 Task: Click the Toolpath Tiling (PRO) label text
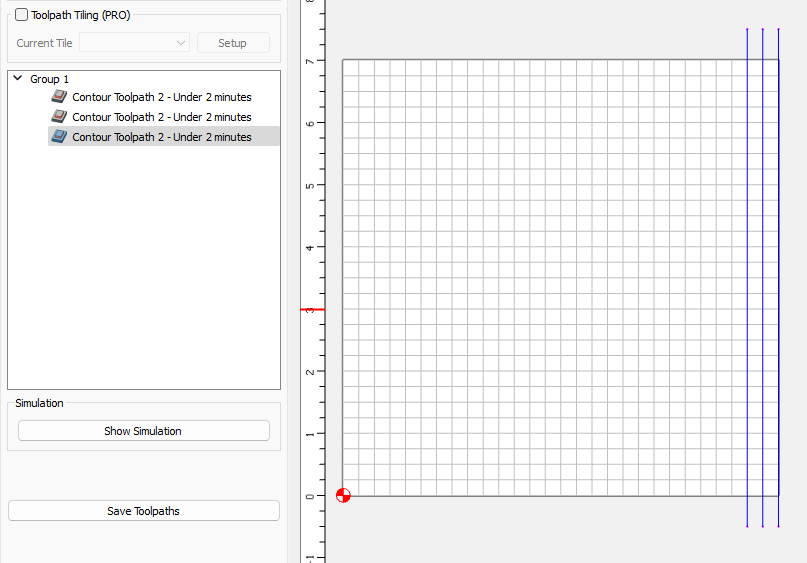coord(80,15)
